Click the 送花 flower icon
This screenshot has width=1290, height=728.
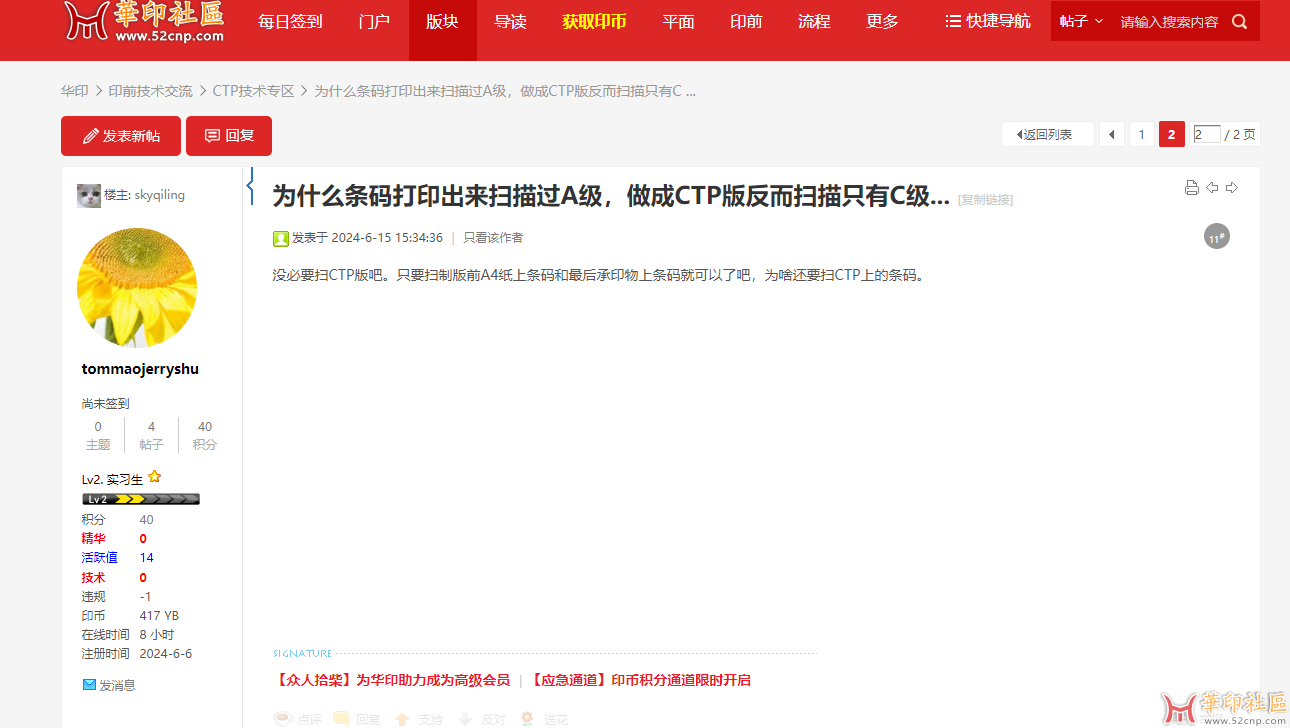coord(527,719)
